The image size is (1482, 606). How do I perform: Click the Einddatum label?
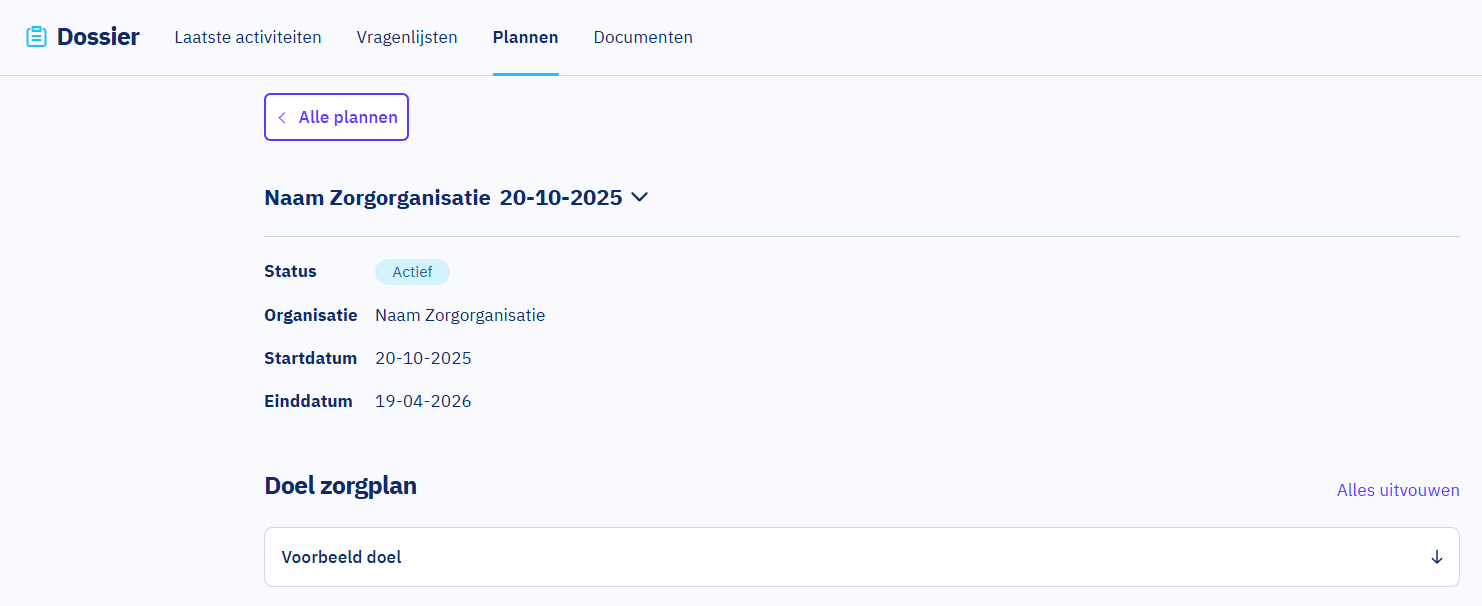308,401
